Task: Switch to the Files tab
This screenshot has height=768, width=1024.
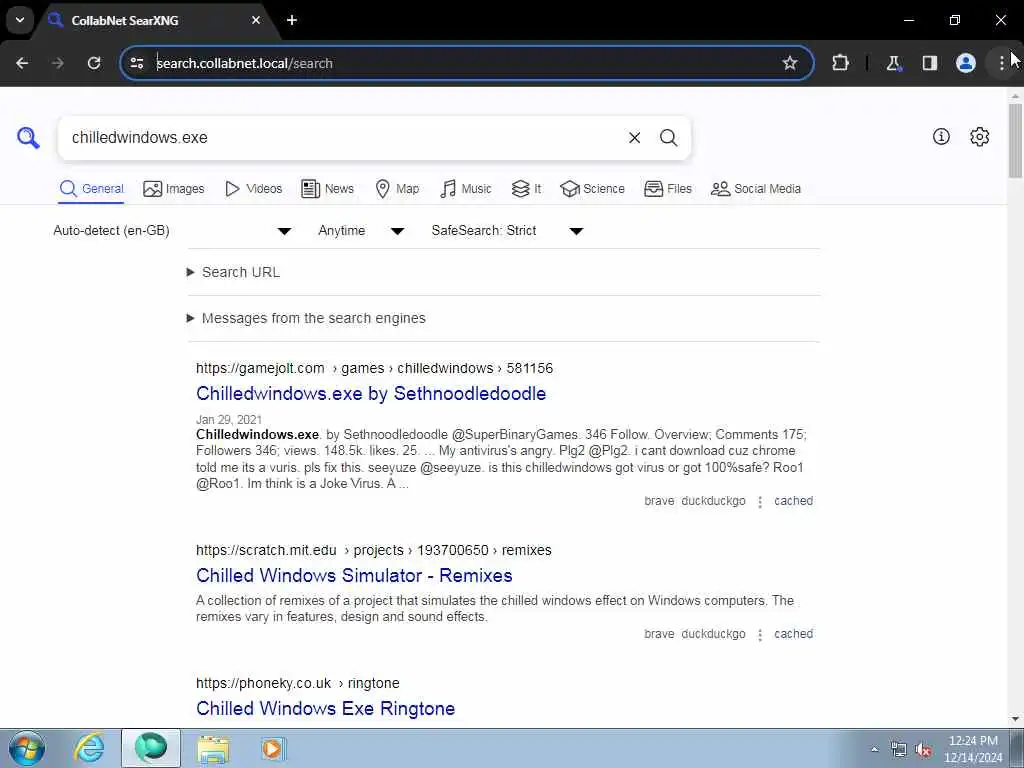Action: point(667,189)
